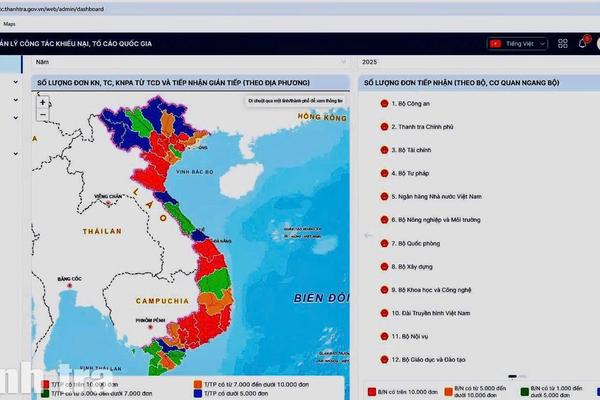This screenshot has width=600, height=400.
Task: Click green swatch T/TP 5.000 đến dưới 7.000
Action: [46, 393]
